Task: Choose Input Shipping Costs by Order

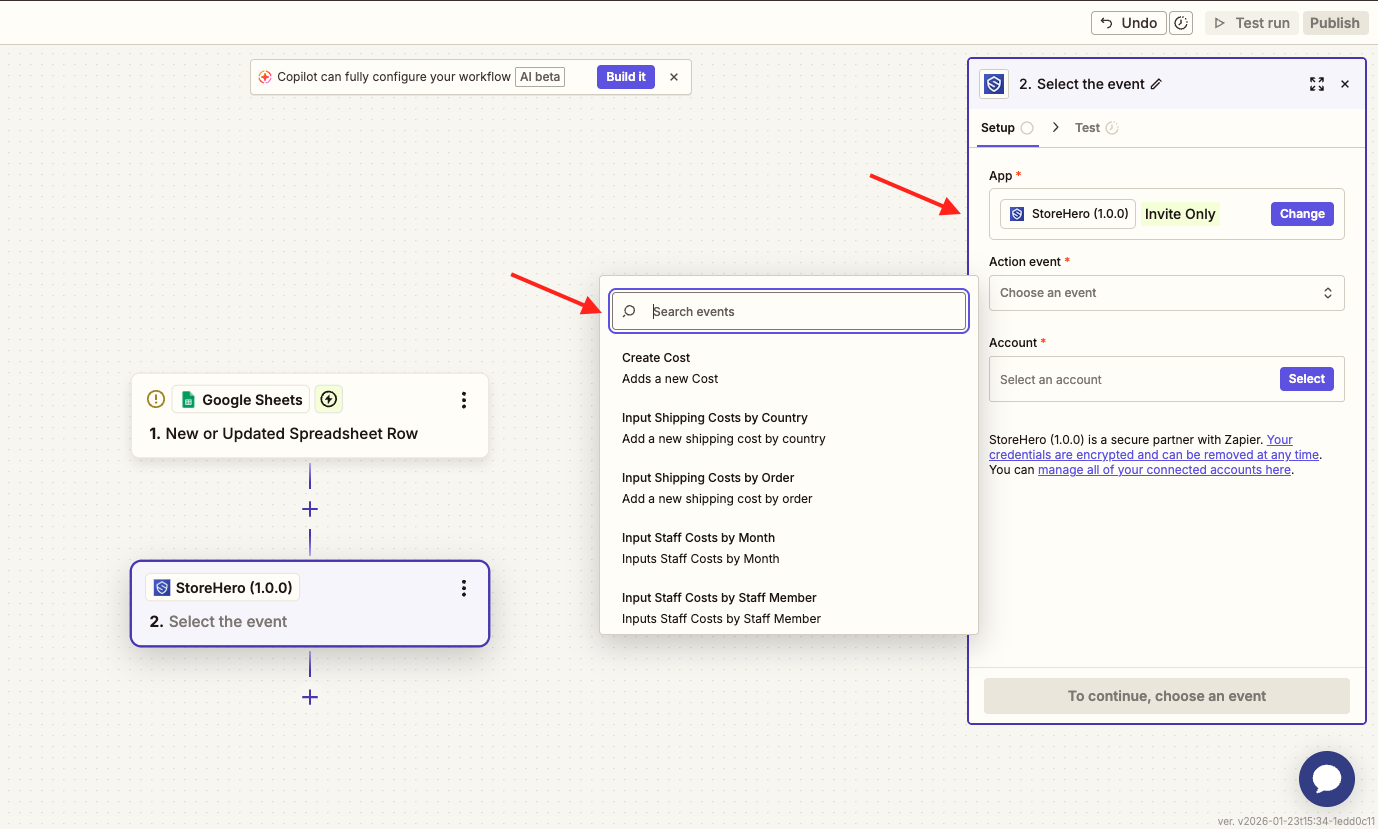Action: [x=789, y=488]
